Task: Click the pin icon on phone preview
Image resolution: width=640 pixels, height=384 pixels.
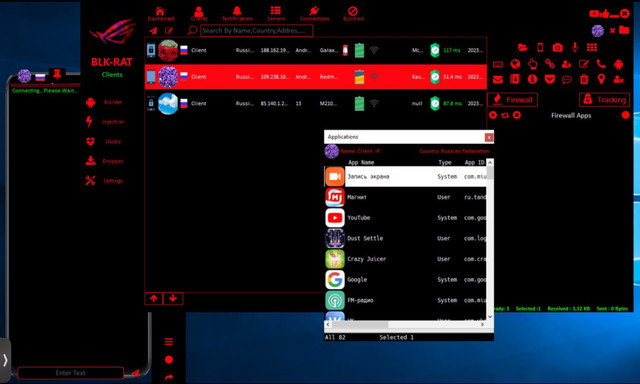Action: tap(57, 74)
